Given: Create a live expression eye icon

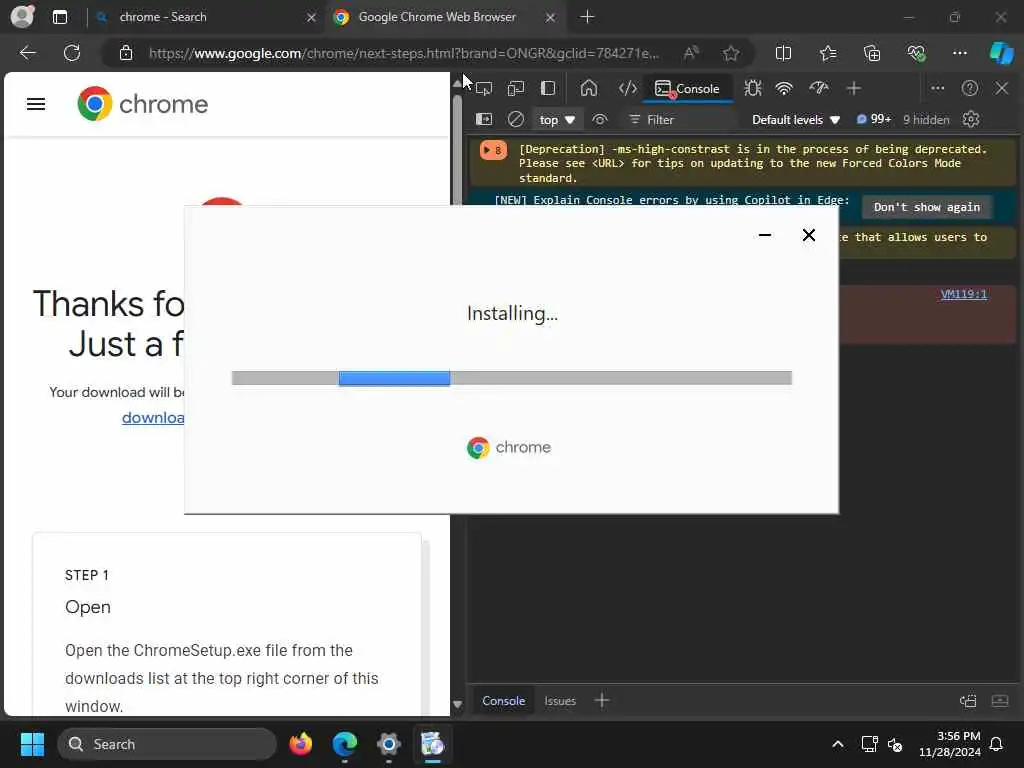Looking at the screenshot, I should [600, 120].
